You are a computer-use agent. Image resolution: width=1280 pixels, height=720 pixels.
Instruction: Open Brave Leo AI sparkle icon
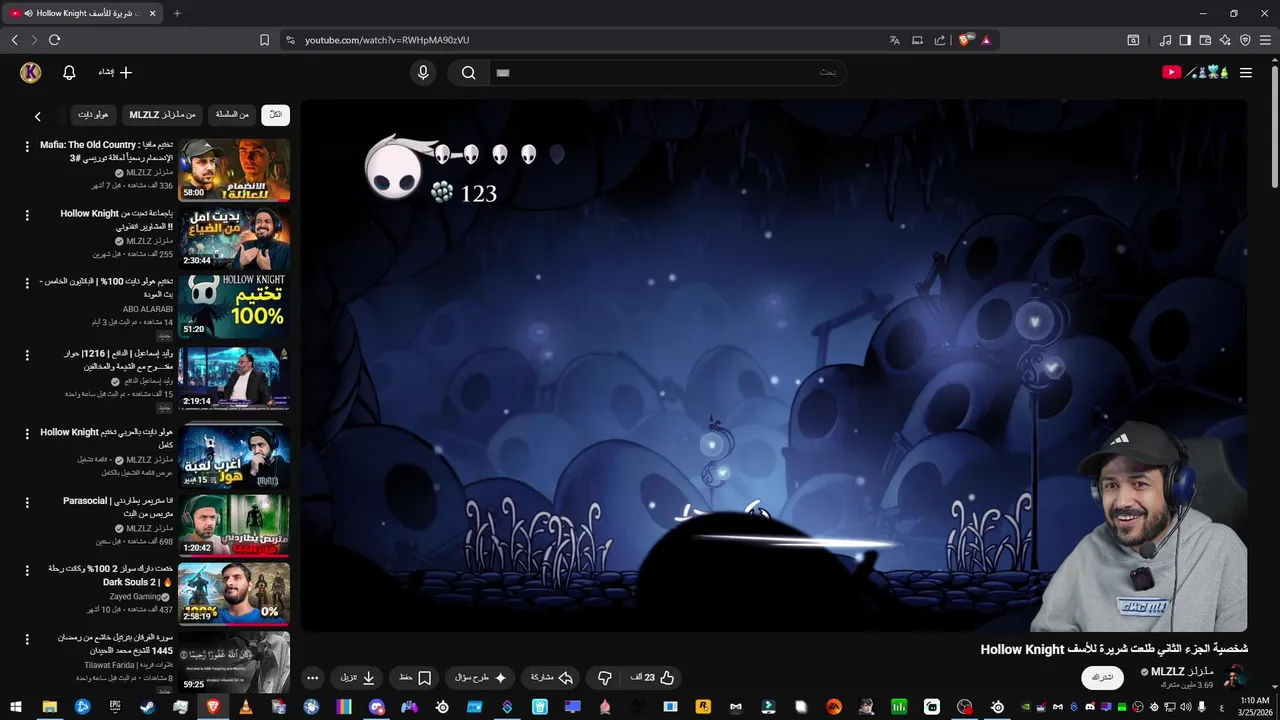1225,40
